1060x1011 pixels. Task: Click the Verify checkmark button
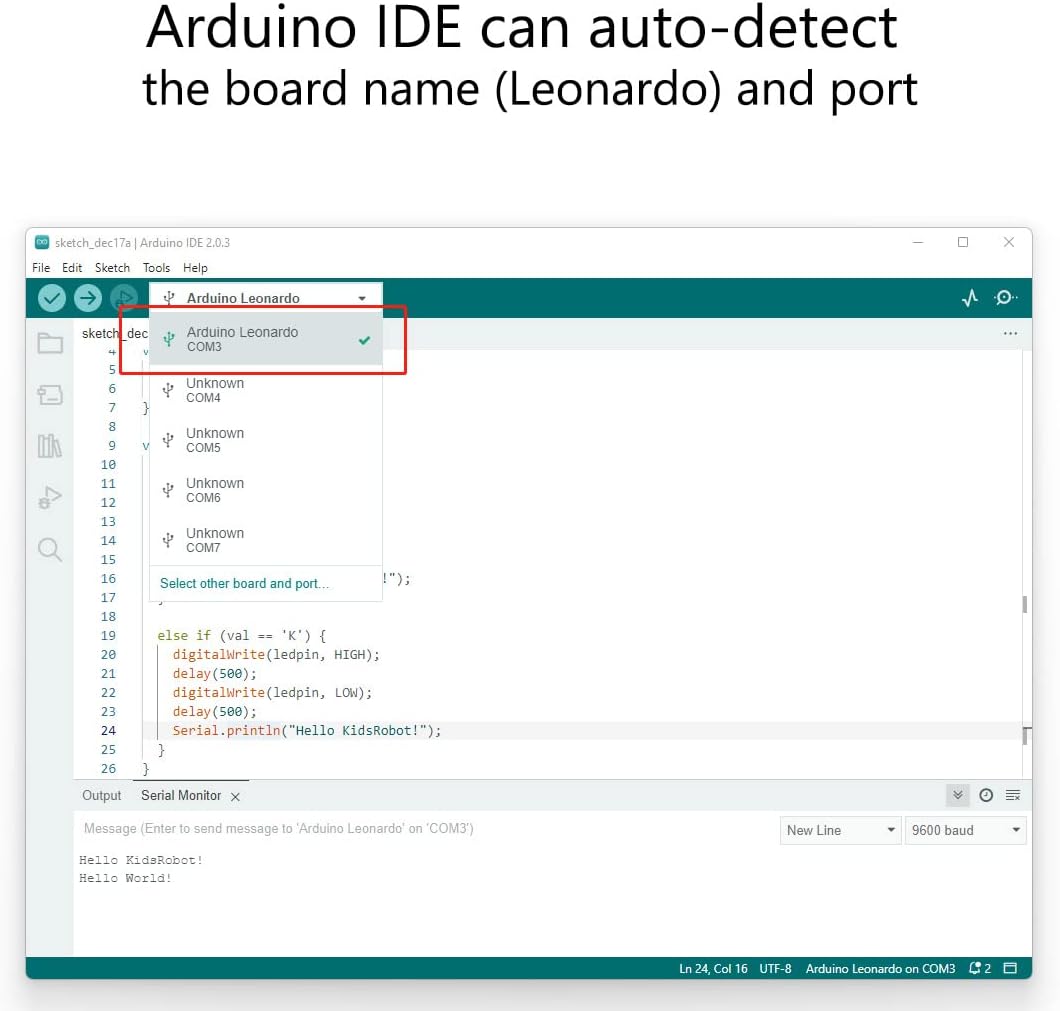[x=51, y=298]
